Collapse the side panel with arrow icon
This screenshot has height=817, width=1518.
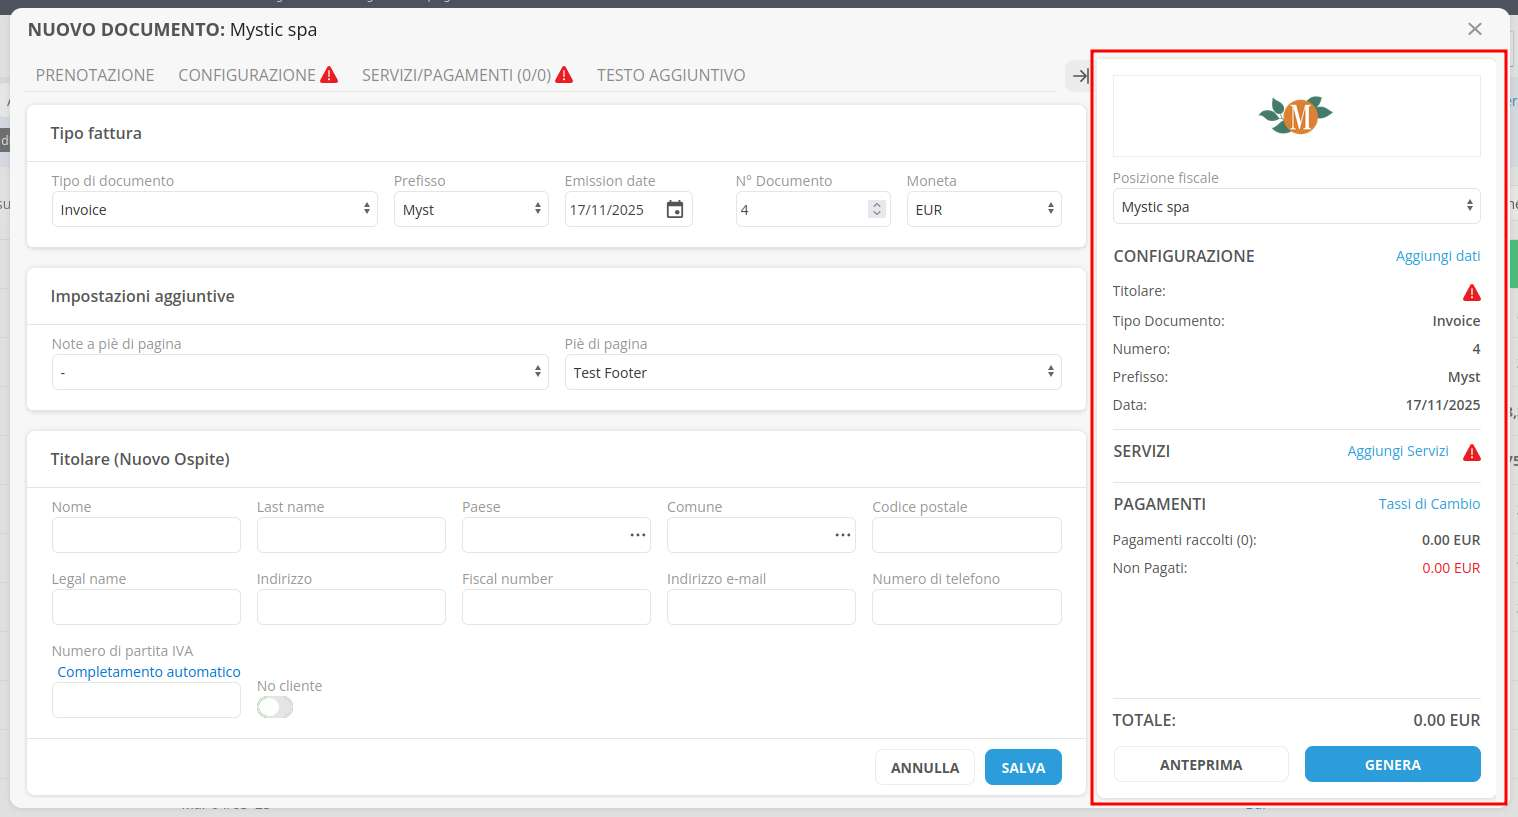point(1079,75)
